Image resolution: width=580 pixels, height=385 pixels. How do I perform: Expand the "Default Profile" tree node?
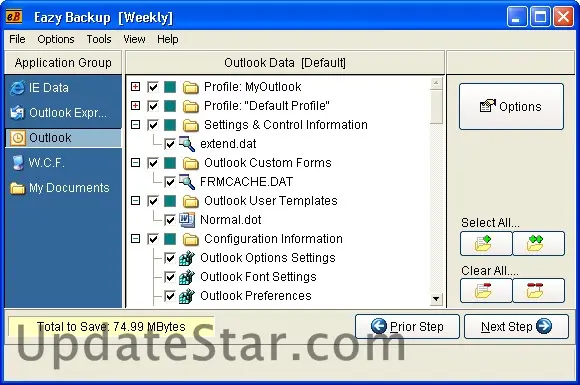coord(136,106)
